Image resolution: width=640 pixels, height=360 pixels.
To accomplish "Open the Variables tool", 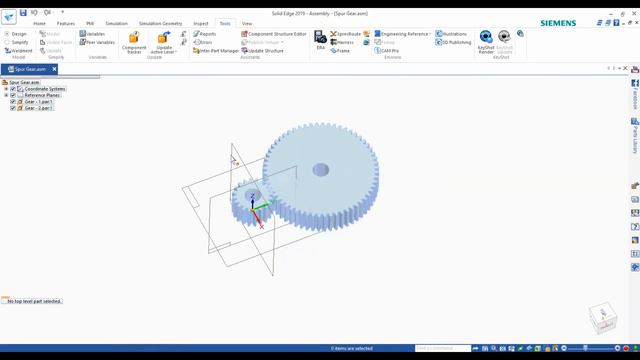I will [x=92, y=34].
